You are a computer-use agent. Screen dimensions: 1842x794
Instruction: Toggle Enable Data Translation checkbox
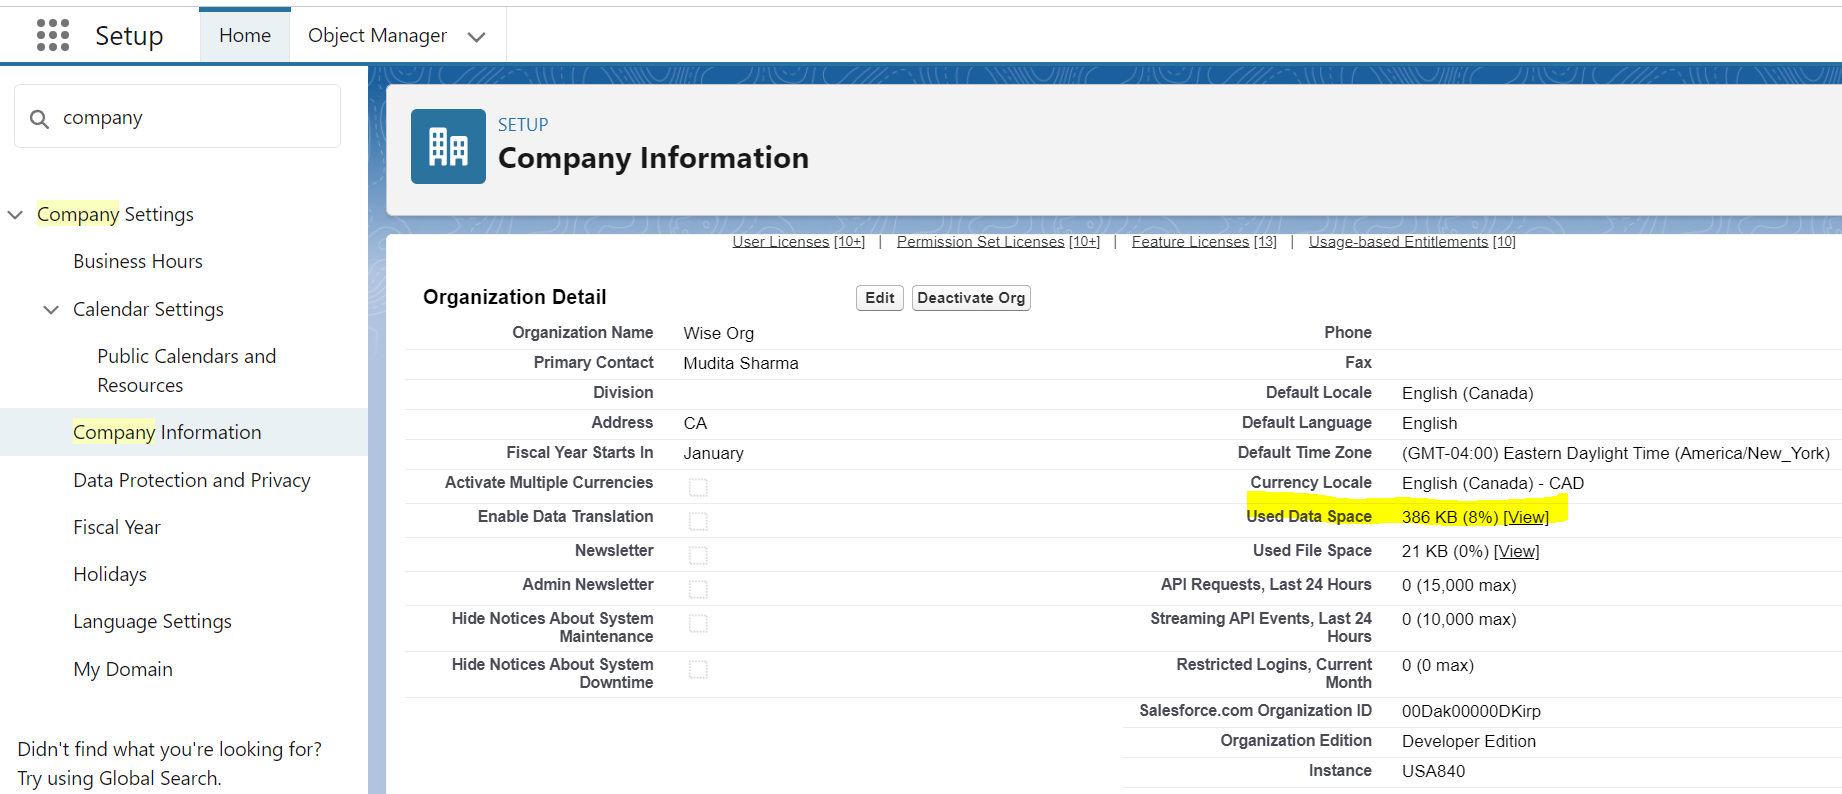pyautogui.click(x=698, y=521)
